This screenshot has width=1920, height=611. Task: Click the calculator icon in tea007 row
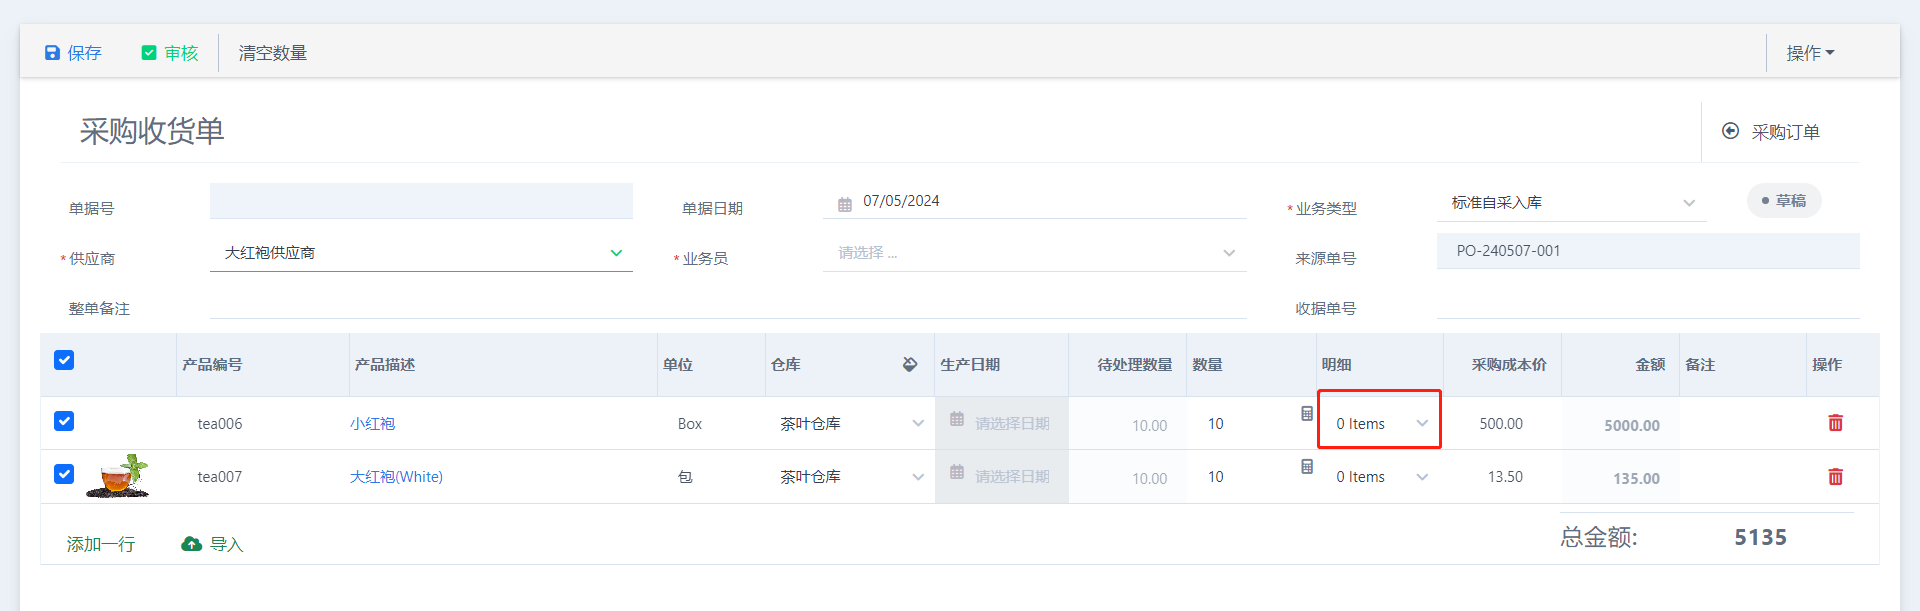coord(1307,467)
